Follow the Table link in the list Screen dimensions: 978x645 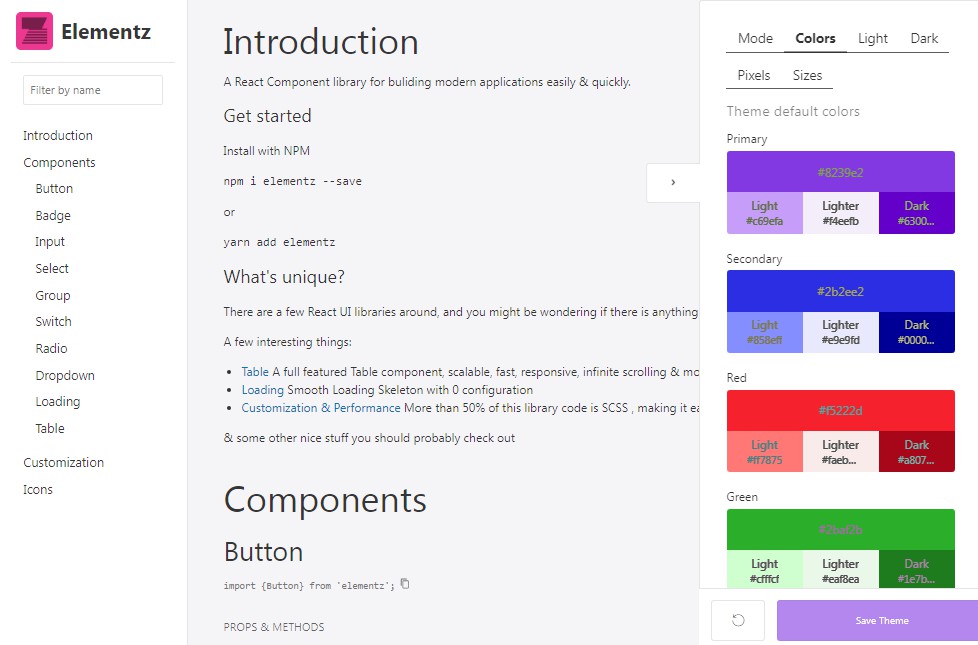[x=255, y=372]
